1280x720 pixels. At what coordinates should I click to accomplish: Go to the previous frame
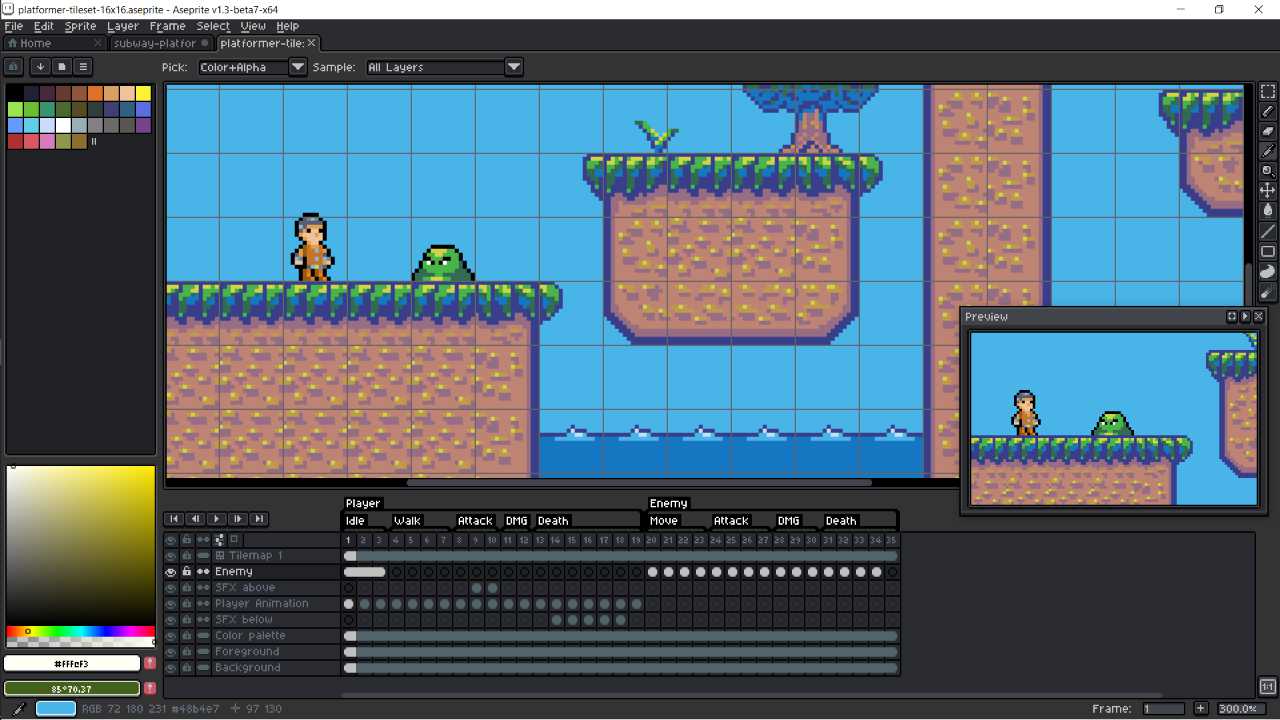[x=195, y=519]
